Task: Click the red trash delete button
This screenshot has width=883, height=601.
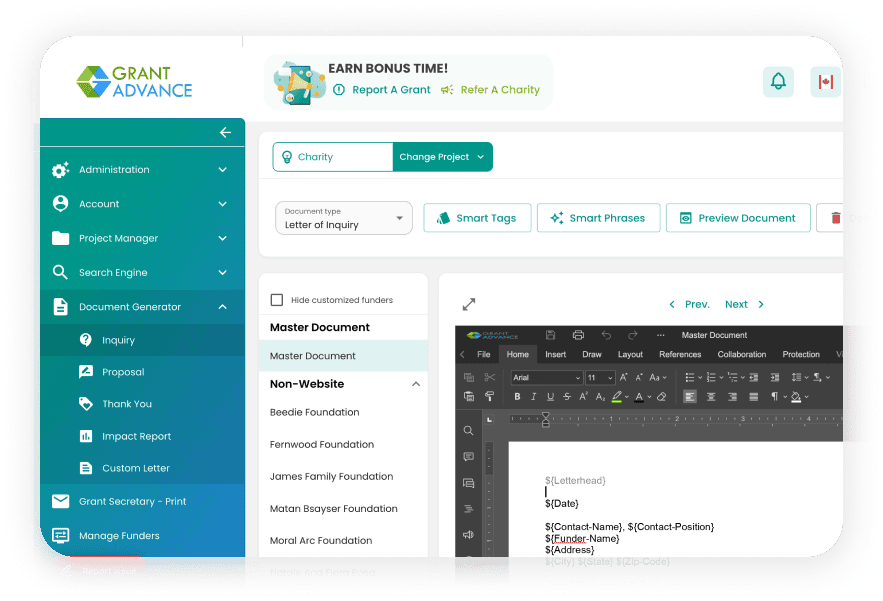Action: tap(836, 218)
